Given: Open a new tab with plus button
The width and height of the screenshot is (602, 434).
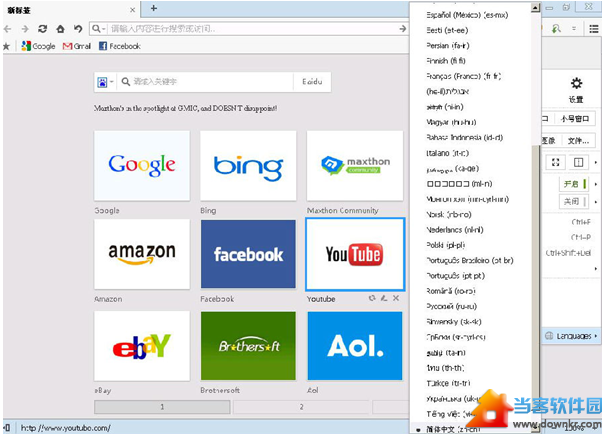Looking at the screenshot, I should [x=154, y=8].
